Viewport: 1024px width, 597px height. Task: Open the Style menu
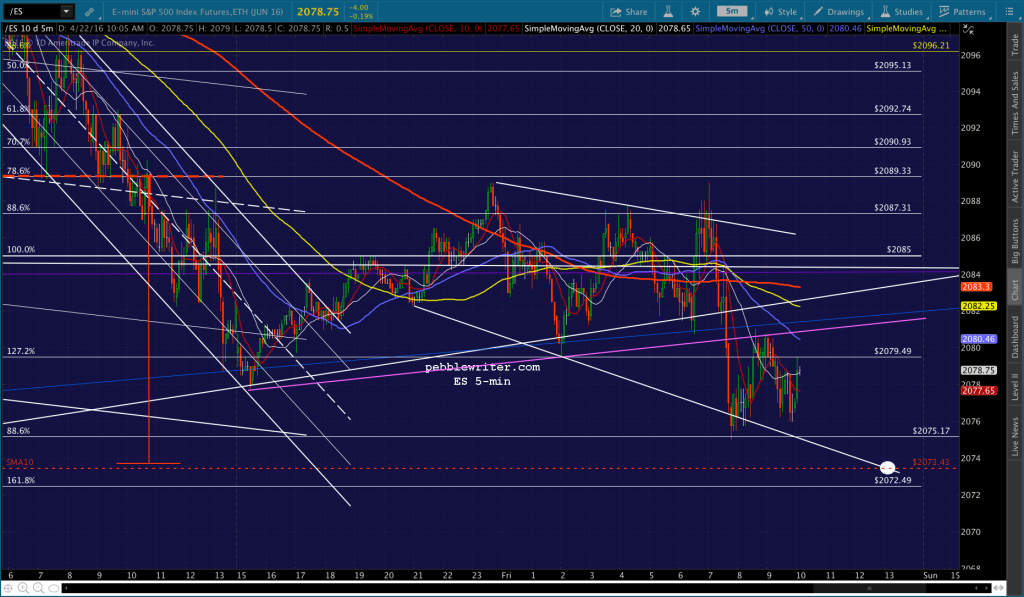pos(780,12)
